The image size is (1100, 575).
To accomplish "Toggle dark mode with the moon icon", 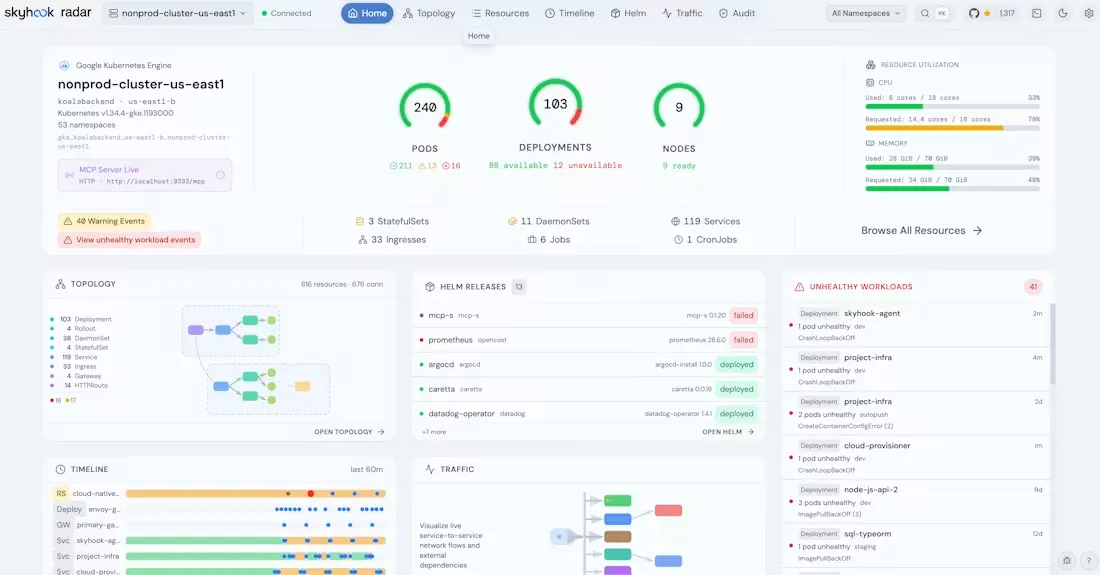I will tap(1063, 13).
